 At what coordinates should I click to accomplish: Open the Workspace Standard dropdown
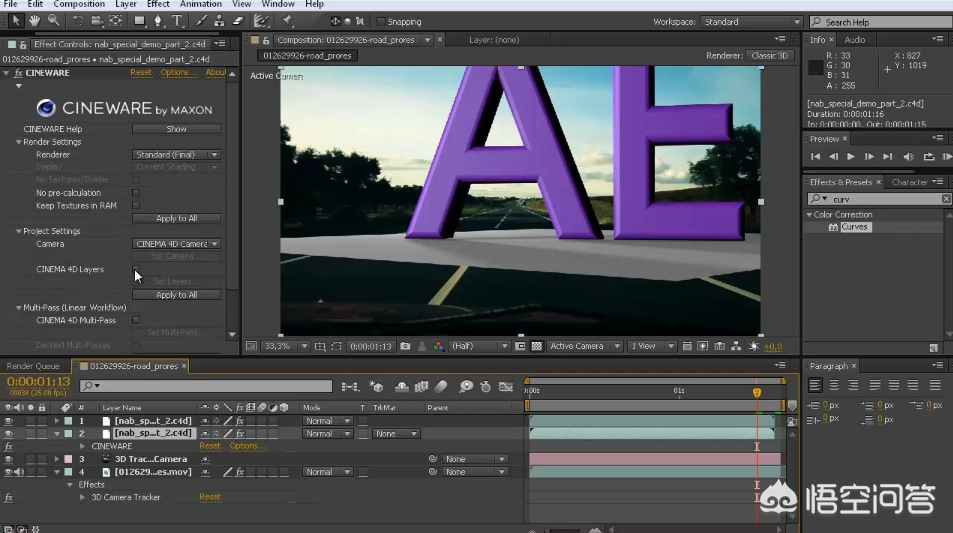pos(752,22)
